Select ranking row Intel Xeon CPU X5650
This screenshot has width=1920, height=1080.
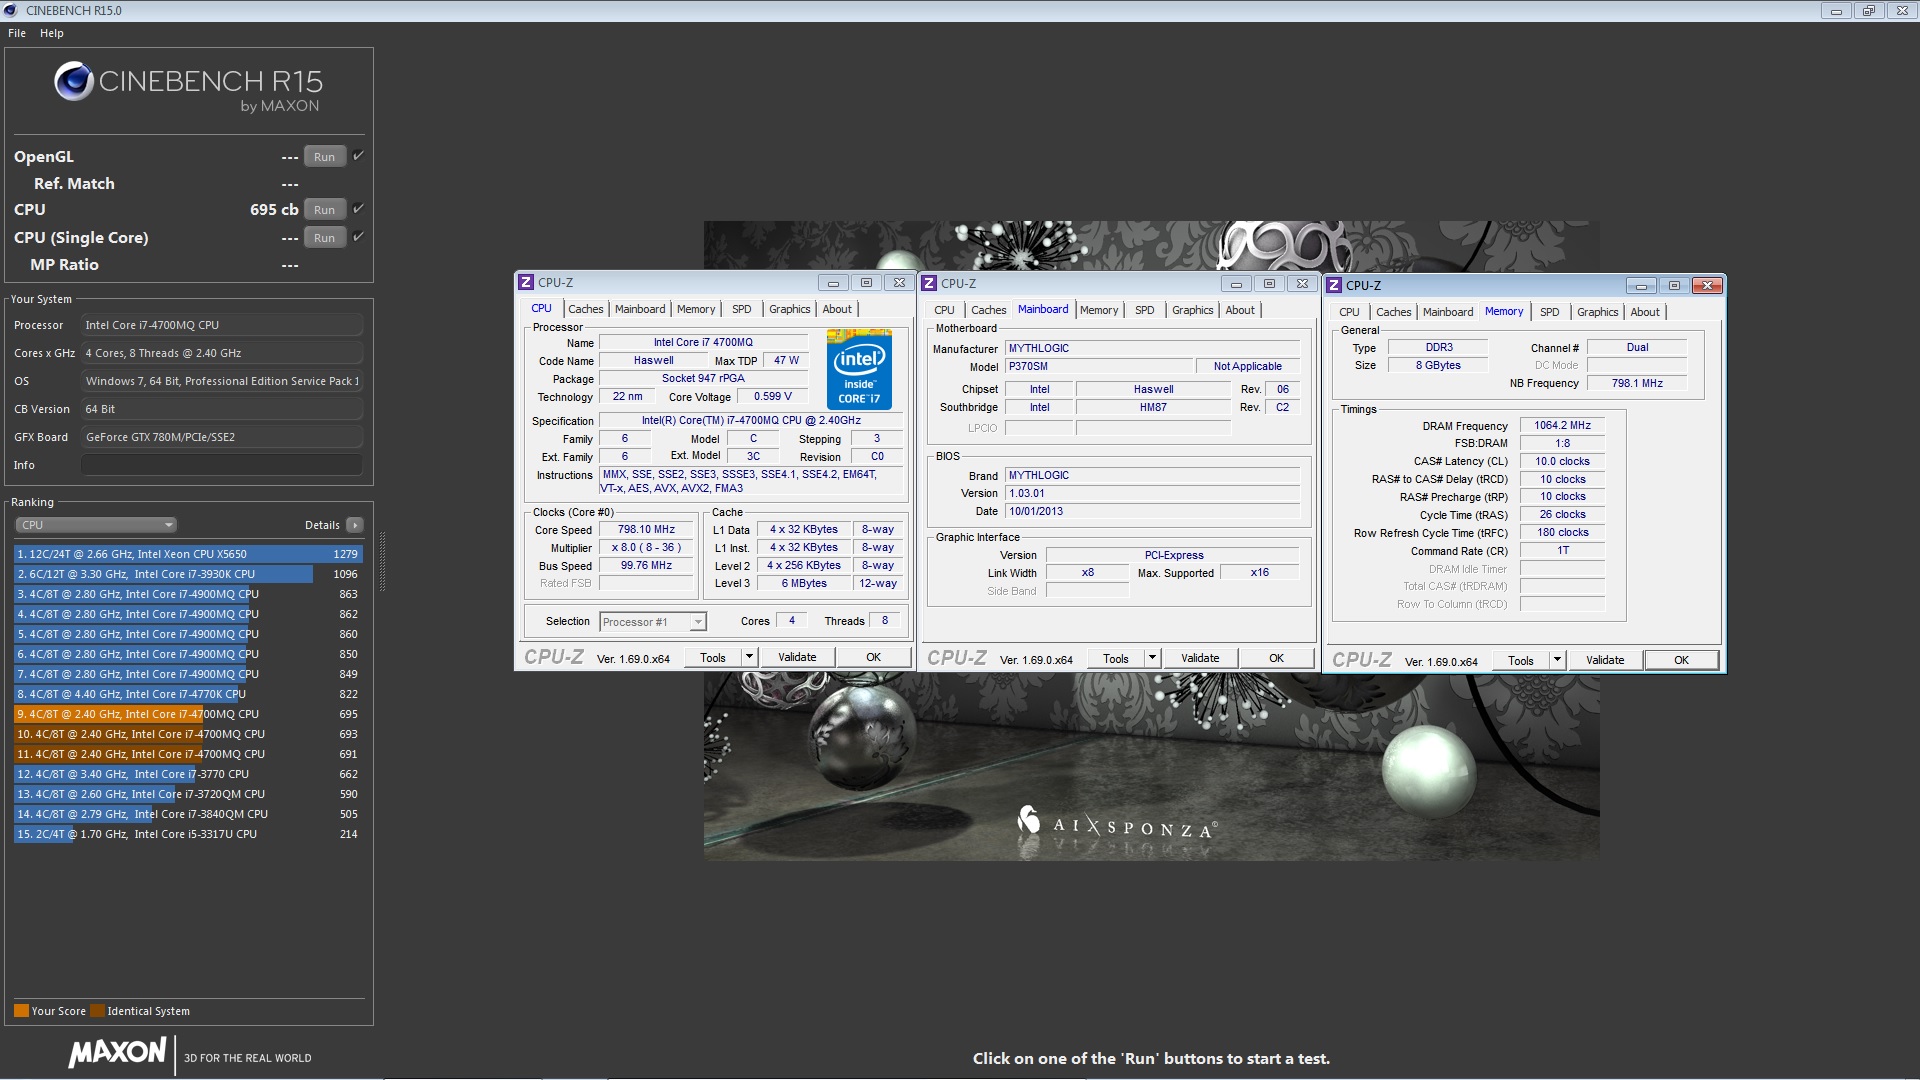coord(188,554)
